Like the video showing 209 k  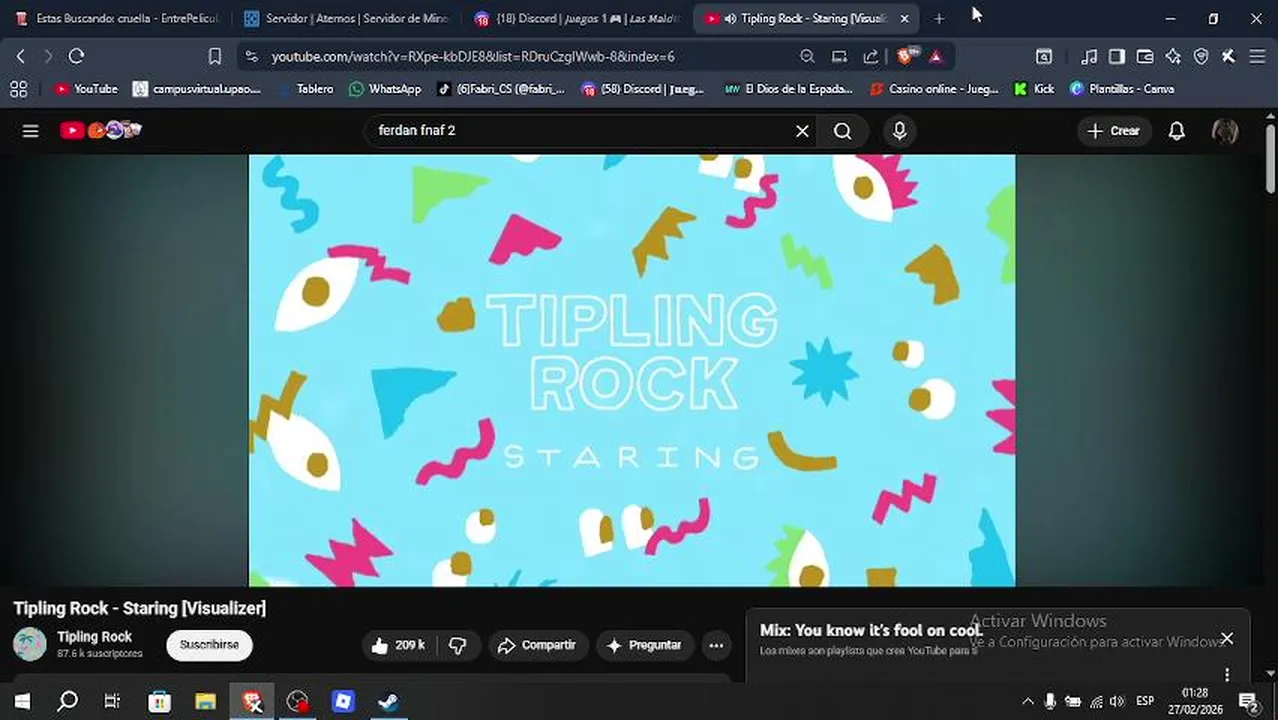398,645
